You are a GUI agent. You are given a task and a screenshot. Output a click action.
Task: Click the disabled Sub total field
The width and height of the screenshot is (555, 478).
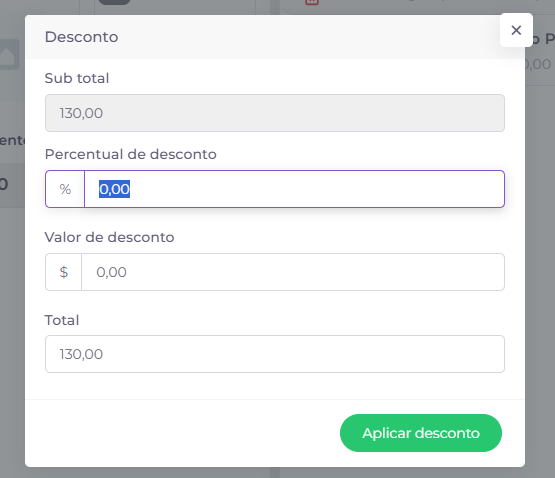click(x=275, y=113)
